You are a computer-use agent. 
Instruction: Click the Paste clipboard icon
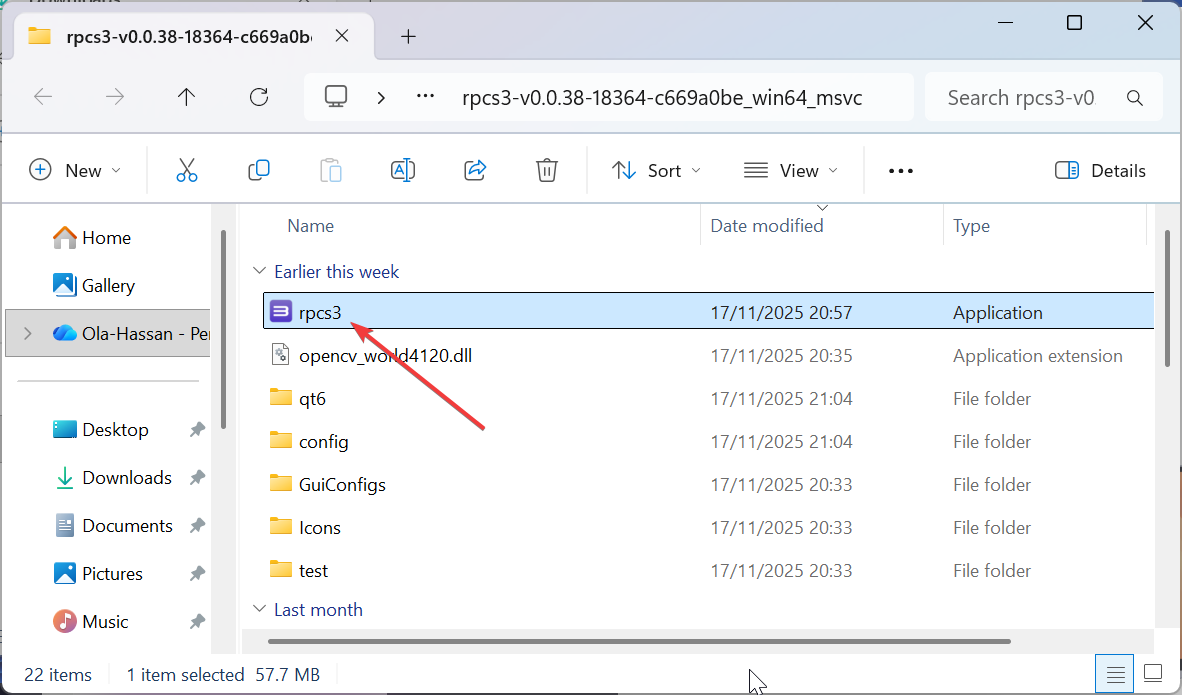330,170
